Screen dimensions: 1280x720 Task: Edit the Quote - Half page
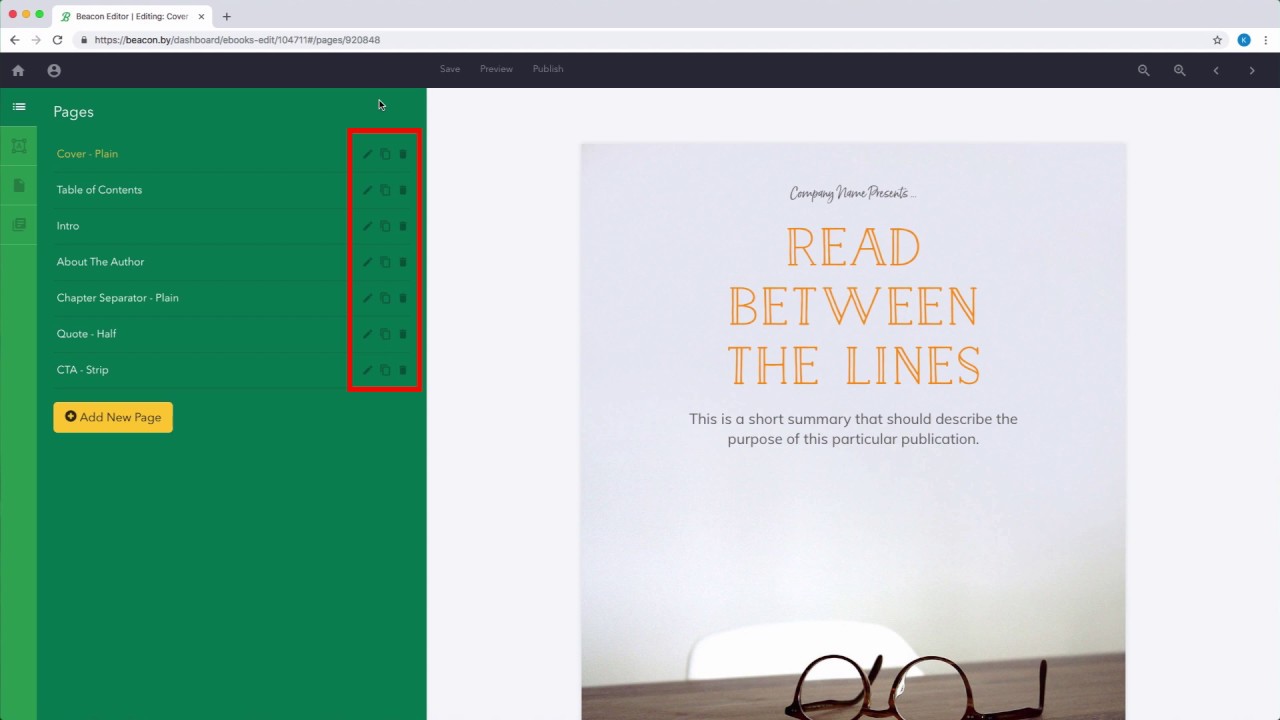(367, 334)
